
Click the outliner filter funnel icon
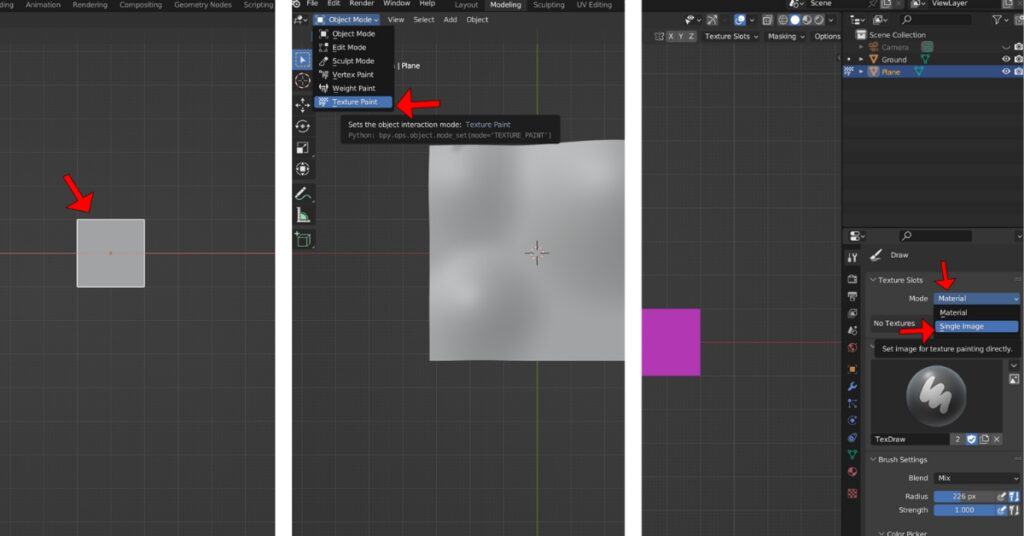click(x=997, y=20)
